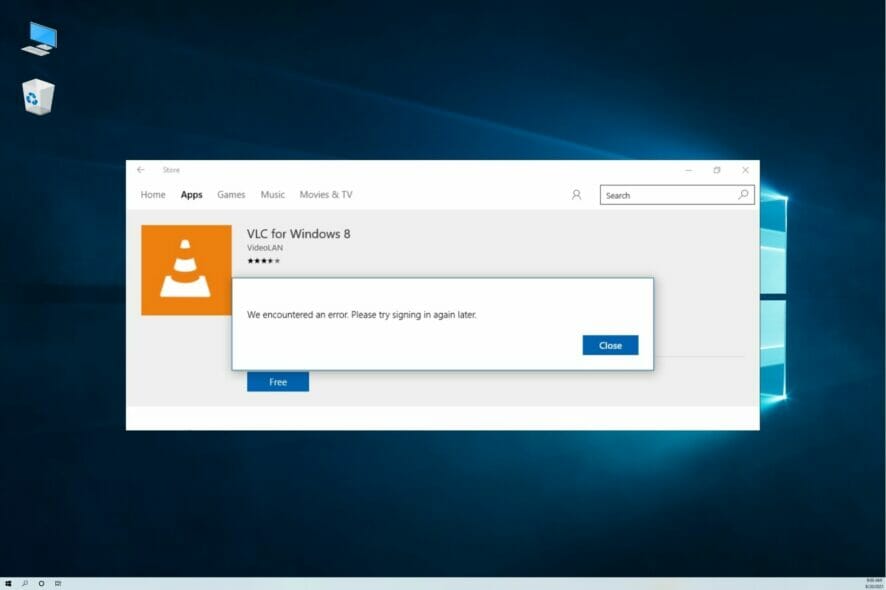886x590 pixels.
Task: Click the VLC cone app thumbnail
Action: pos(186,270)
